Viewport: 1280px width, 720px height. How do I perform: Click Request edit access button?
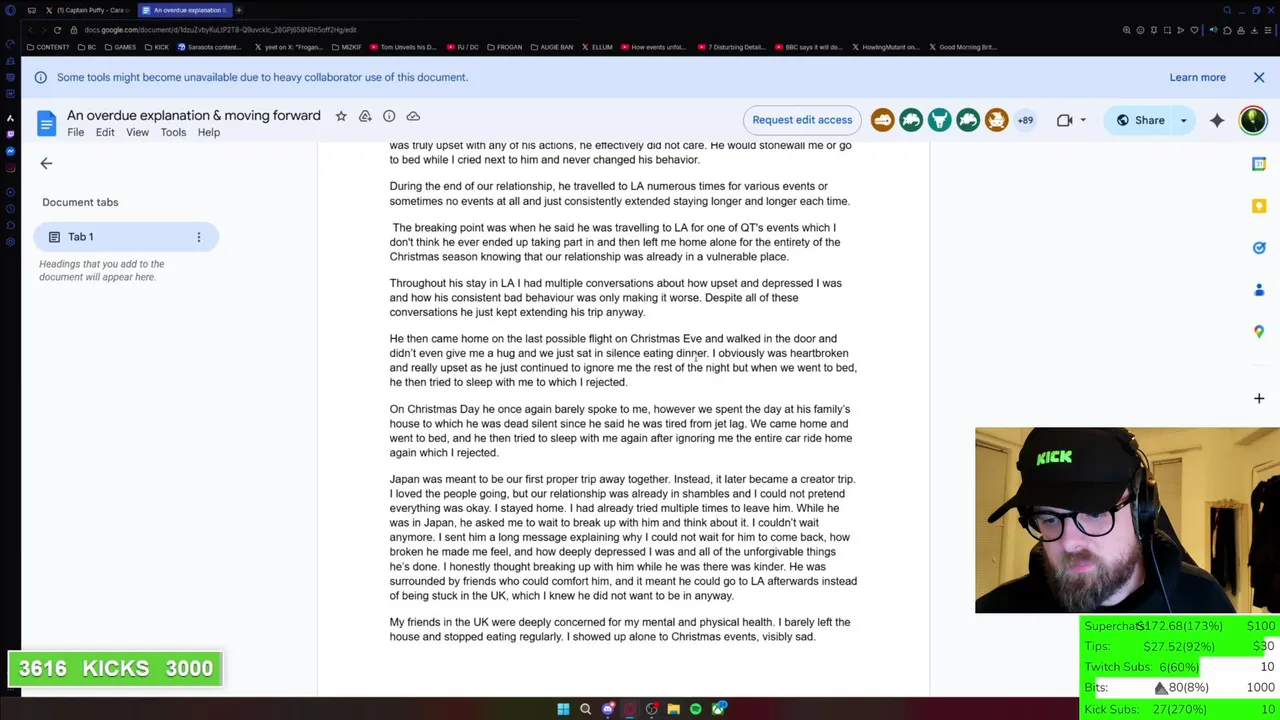tap(802, 120)
